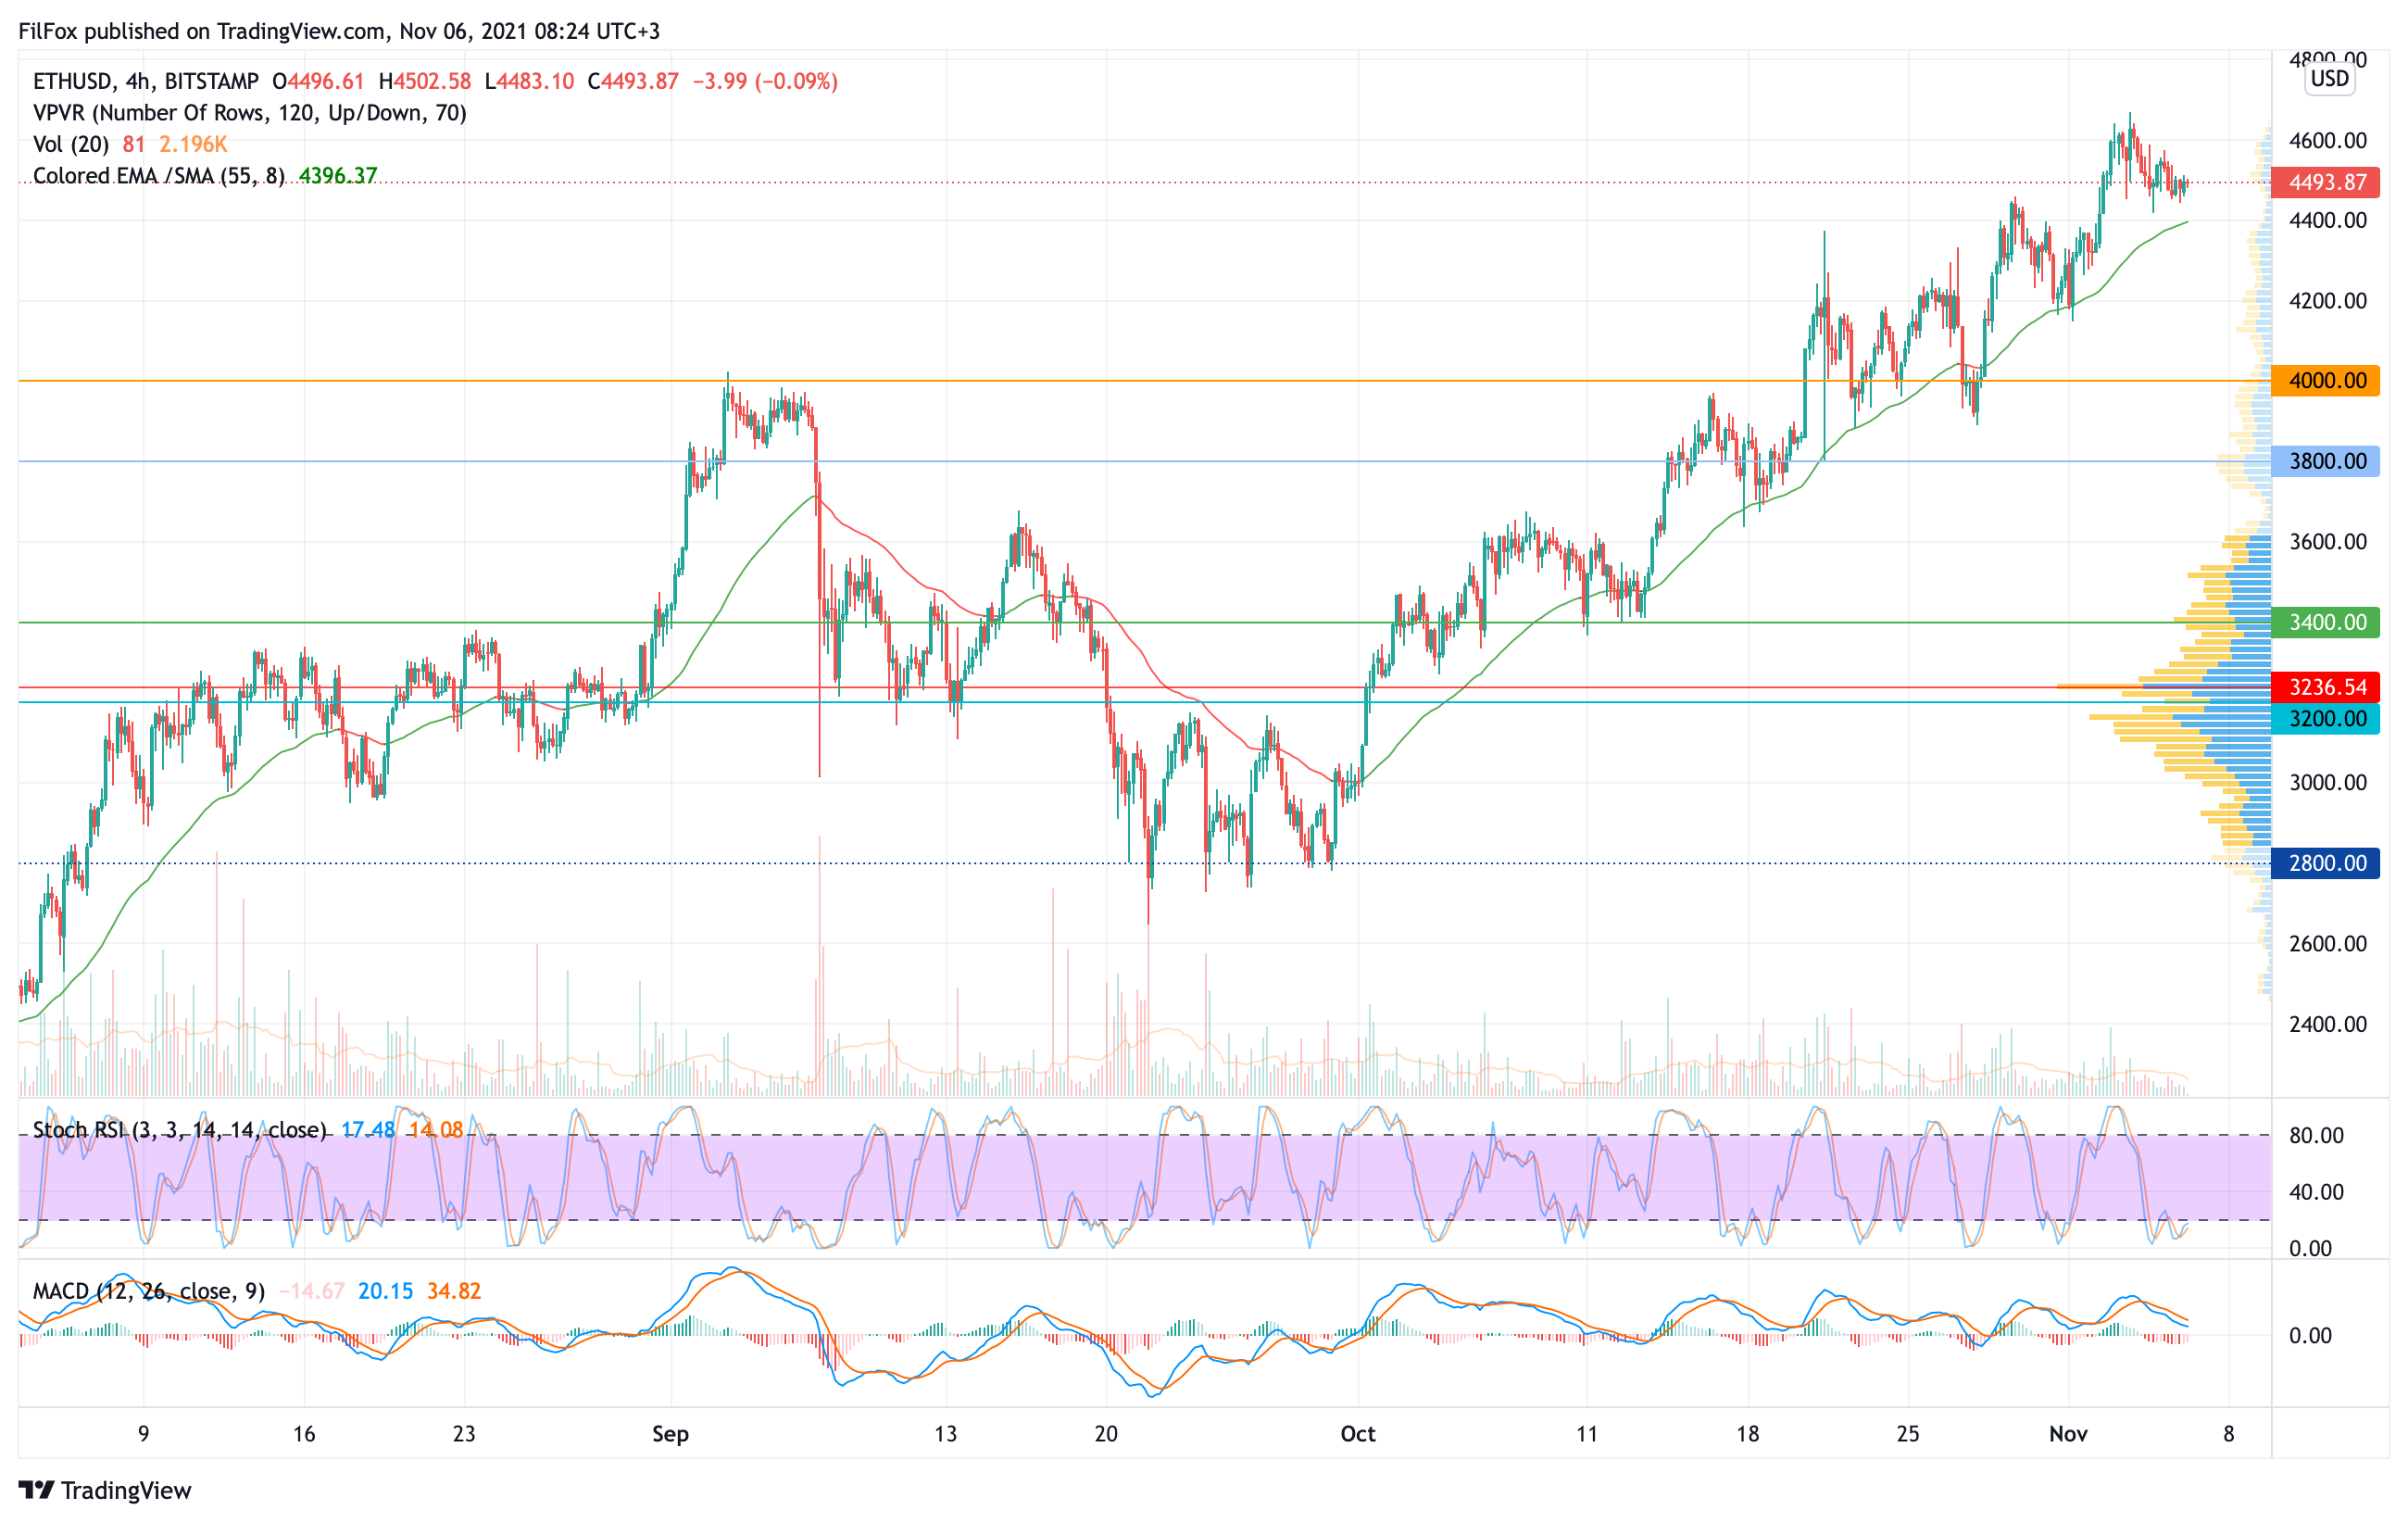Click the TradingView wordmark text
Screen dimensions: 2408x1523
126,1490
